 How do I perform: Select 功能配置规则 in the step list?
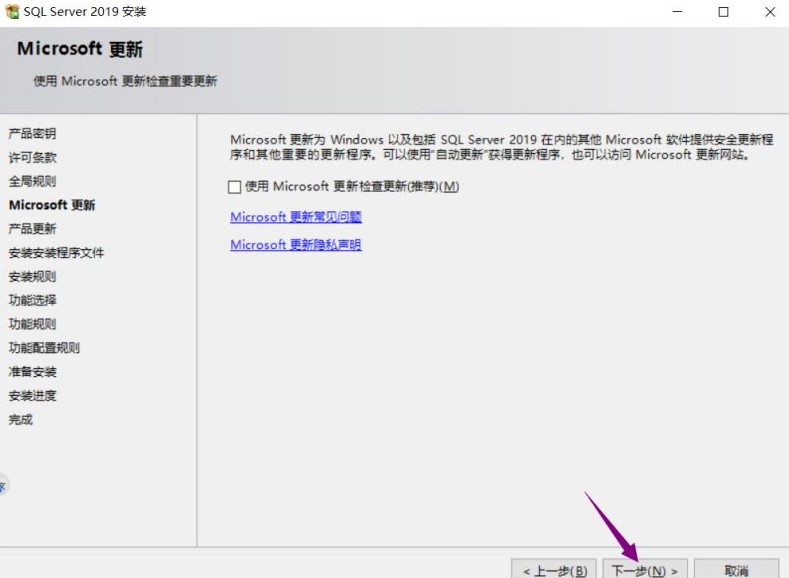coord(44,348)
